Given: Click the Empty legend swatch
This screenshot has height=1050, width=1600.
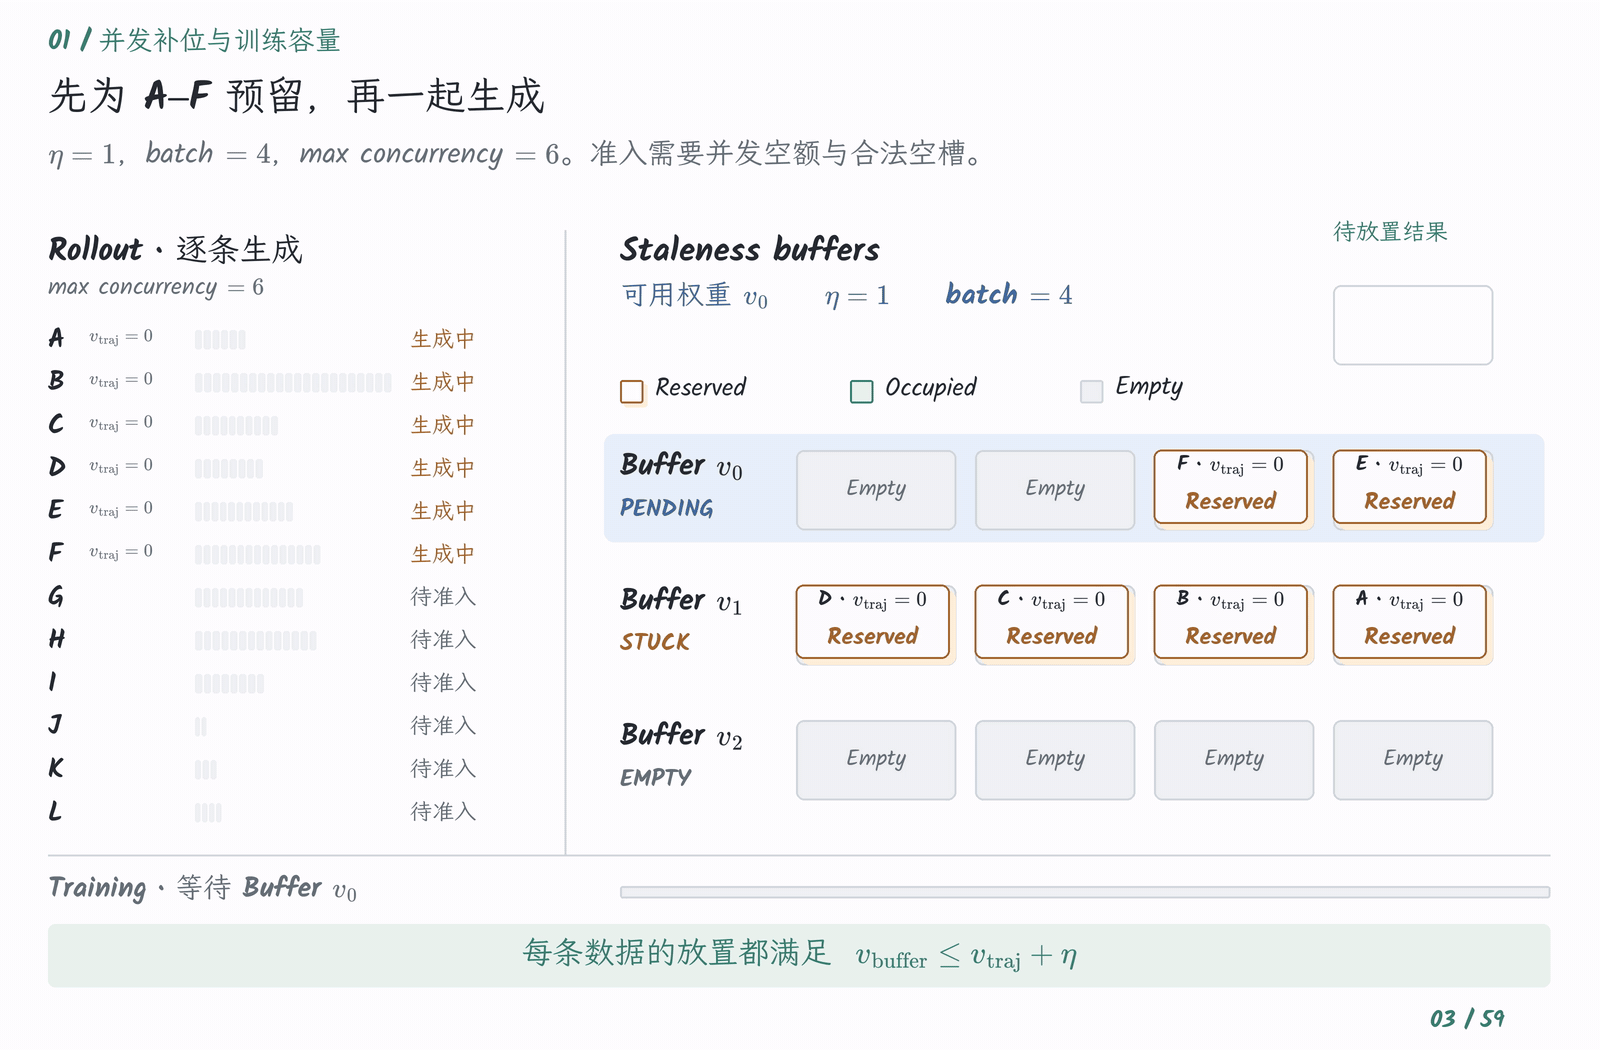Looking at the screenshot, I should [x=1092, y=391].
